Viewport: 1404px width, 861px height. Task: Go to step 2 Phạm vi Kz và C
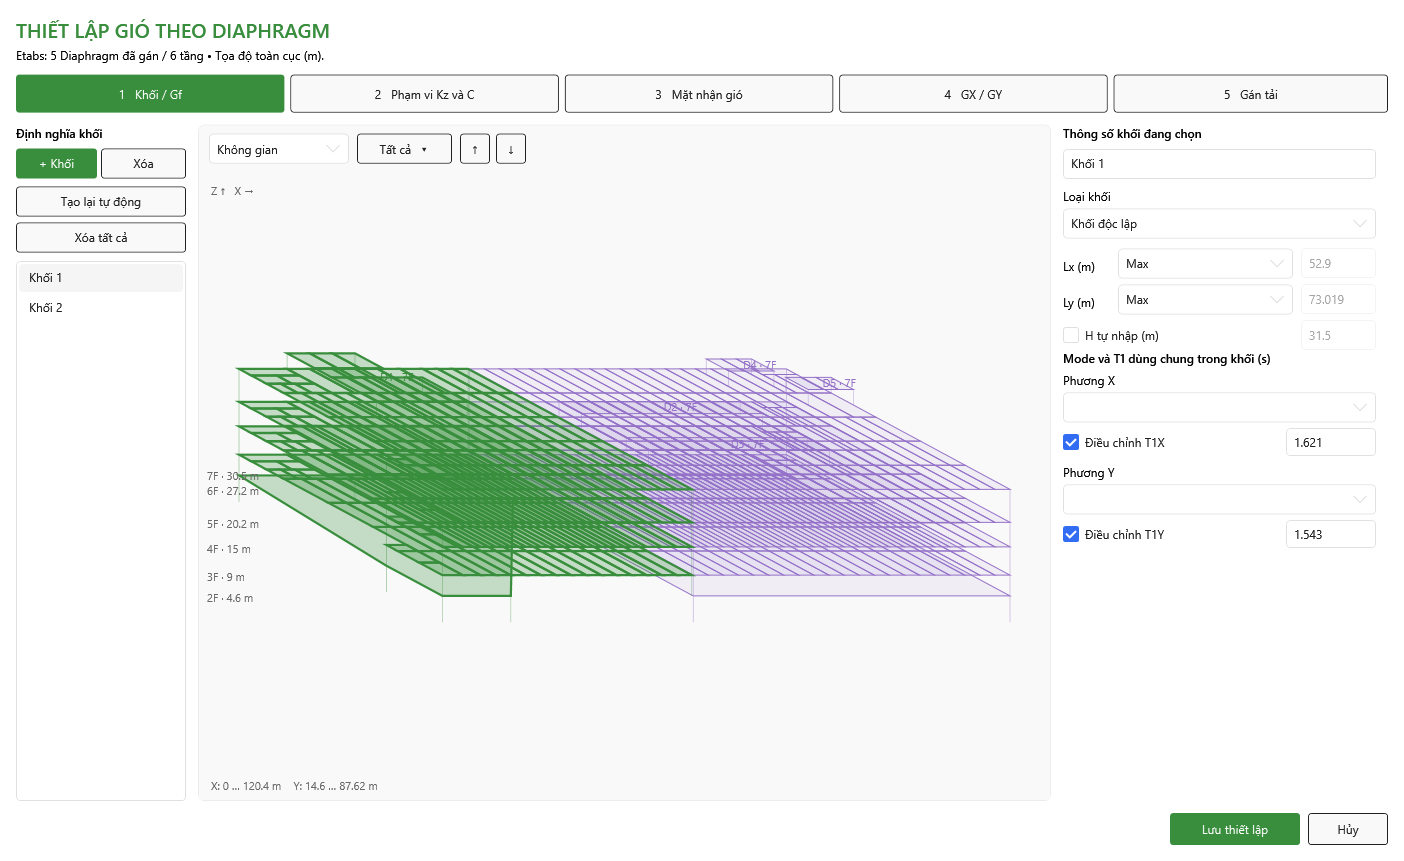coord(424,94)
